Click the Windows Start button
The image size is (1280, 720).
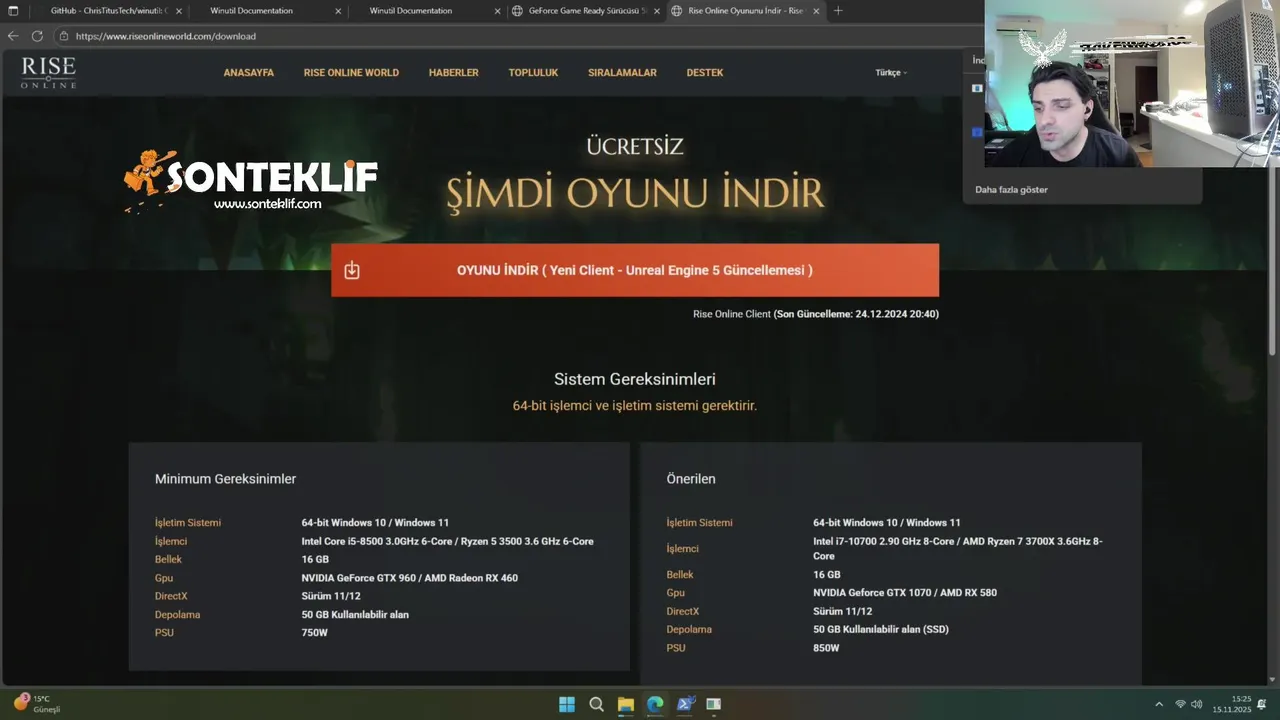tap(567, 704)
